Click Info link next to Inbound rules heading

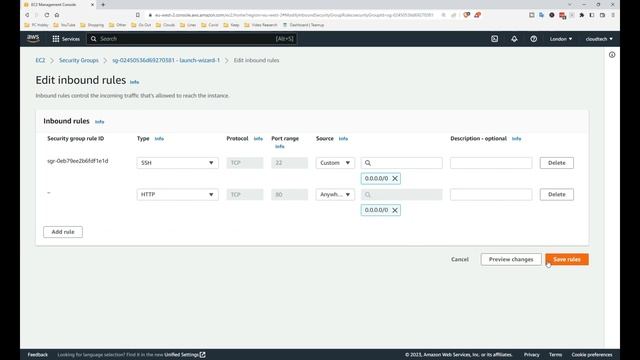pos(99,122)
